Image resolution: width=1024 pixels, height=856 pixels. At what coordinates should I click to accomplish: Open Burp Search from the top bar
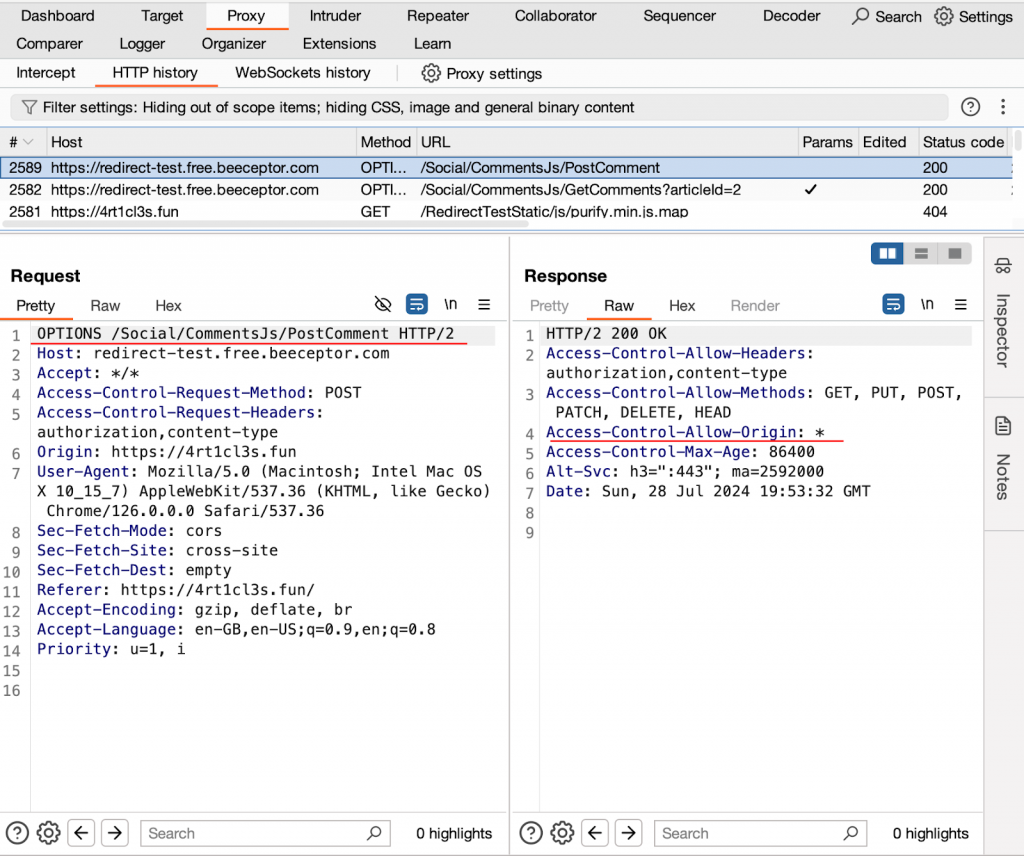[x=886, y=16]
